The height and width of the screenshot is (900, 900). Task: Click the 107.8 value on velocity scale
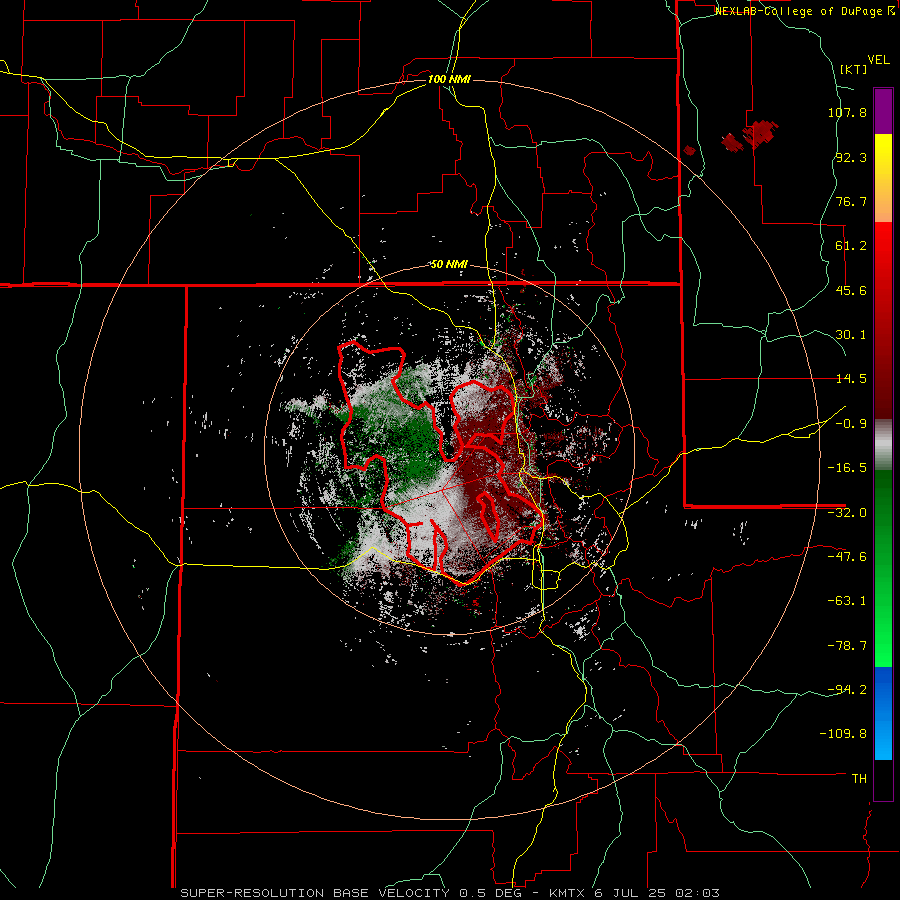(x=847, y=112)
